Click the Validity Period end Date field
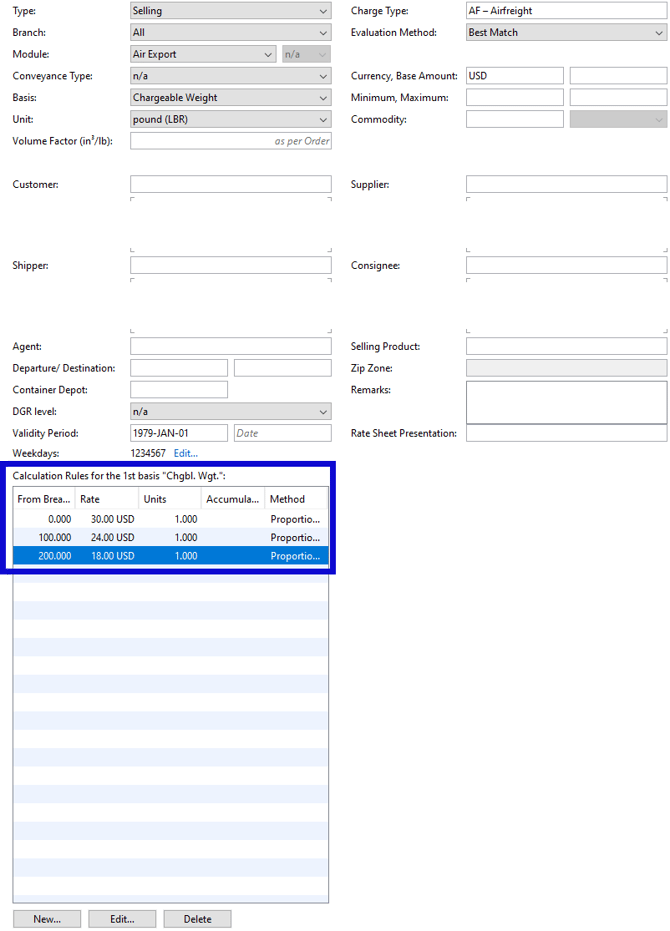The height and width of the screenshot is (931, 670). tap(283, 433)
